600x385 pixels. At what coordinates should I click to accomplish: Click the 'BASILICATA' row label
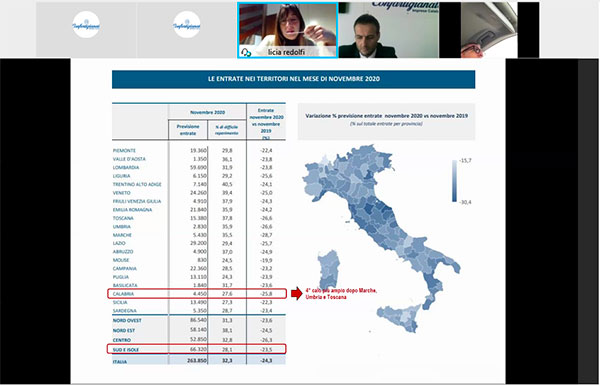125,285
